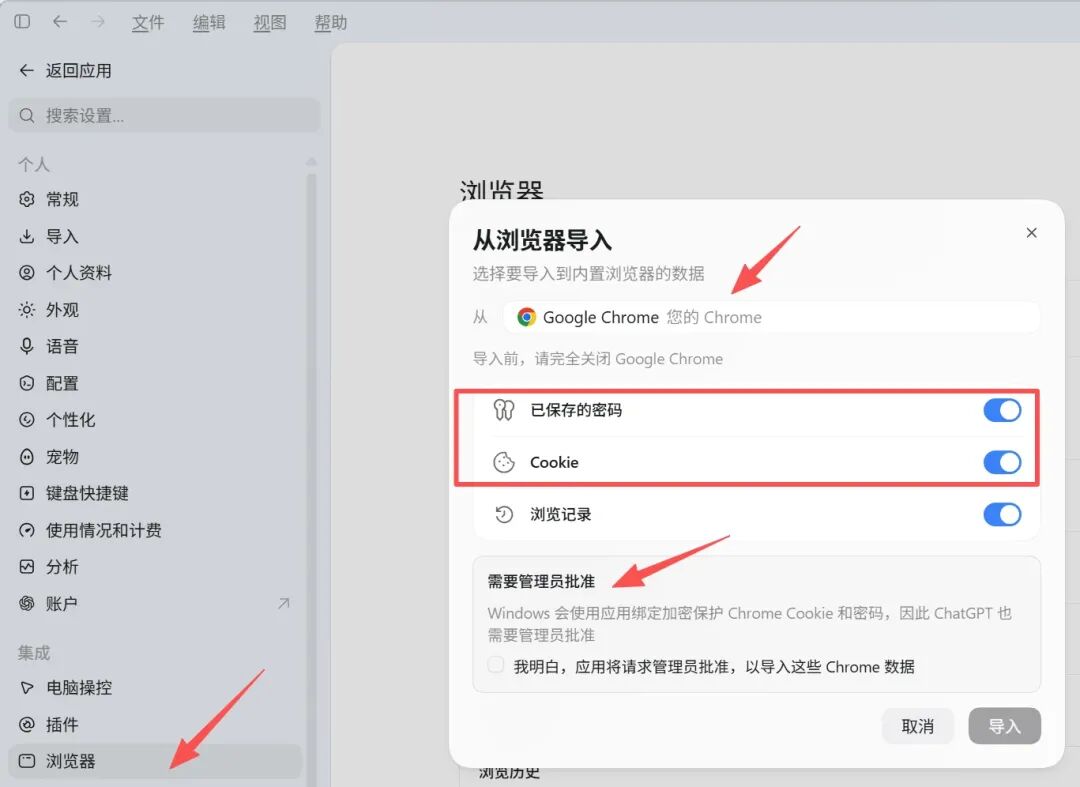Click the saved passwords key icon
Screen dimensions: 1080x787
tap(503, 410)
